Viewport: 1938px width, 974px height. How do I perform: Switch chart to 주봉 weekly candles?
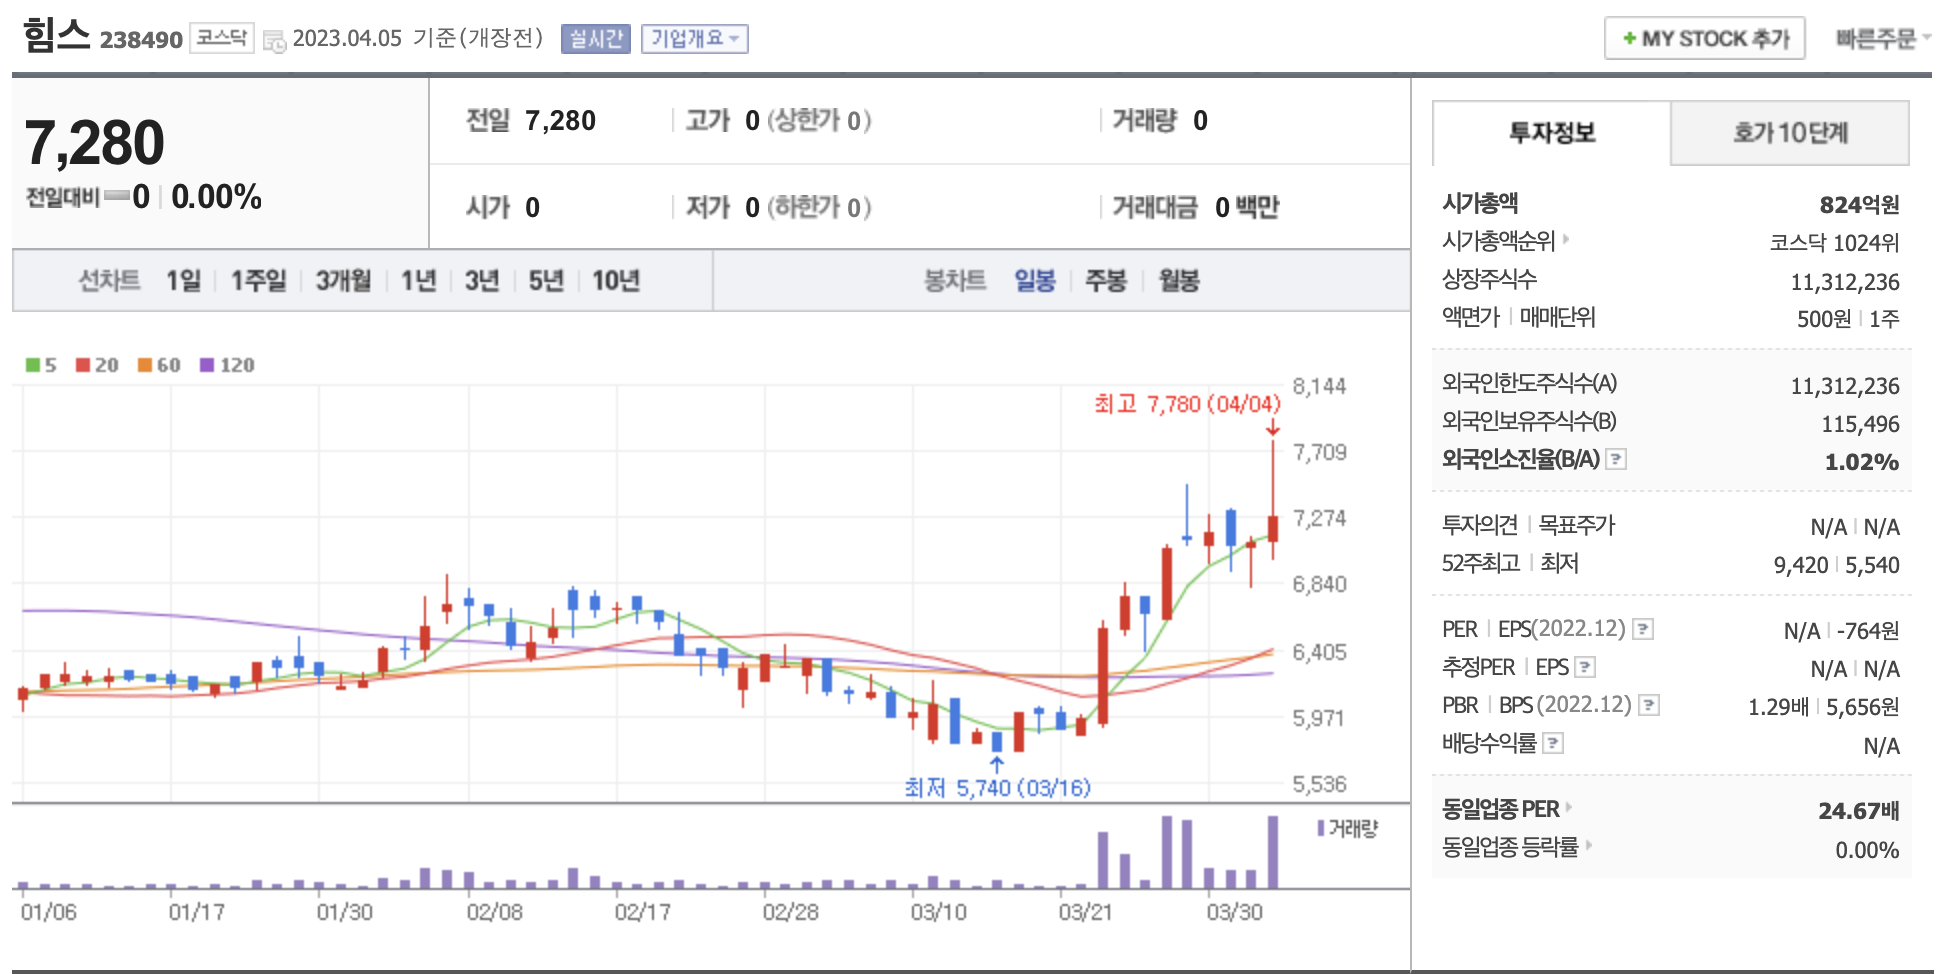(x=1106, y=281)
